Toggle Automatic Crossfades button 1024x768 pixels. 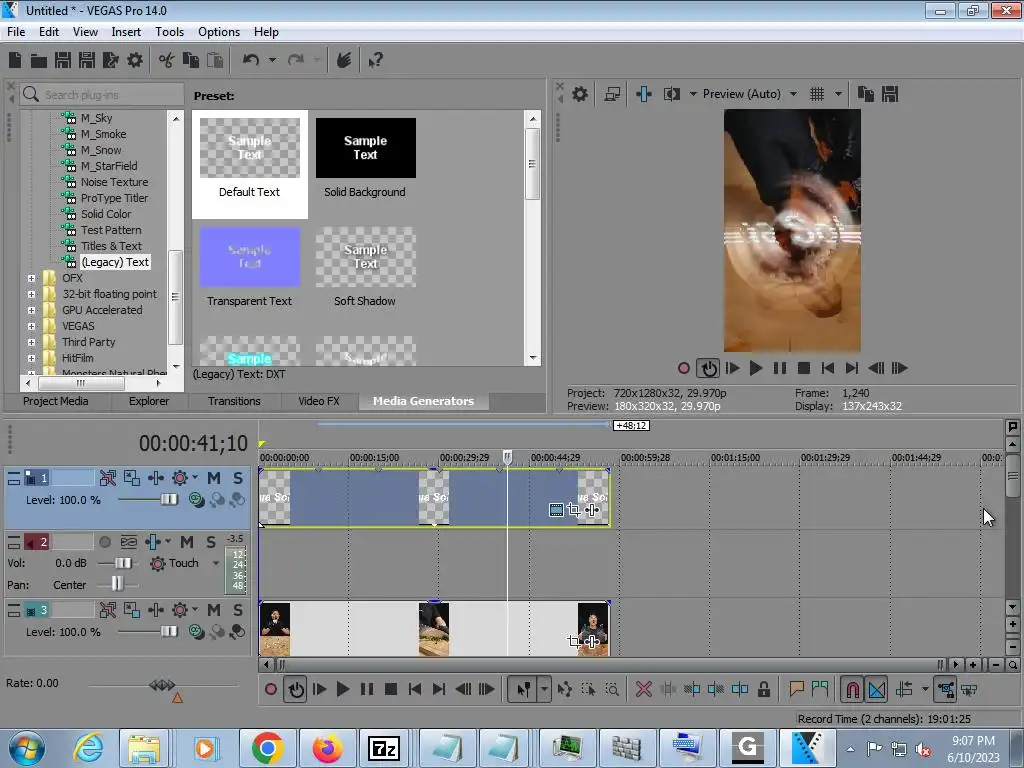pyautogui.click(x=876, y=689)
